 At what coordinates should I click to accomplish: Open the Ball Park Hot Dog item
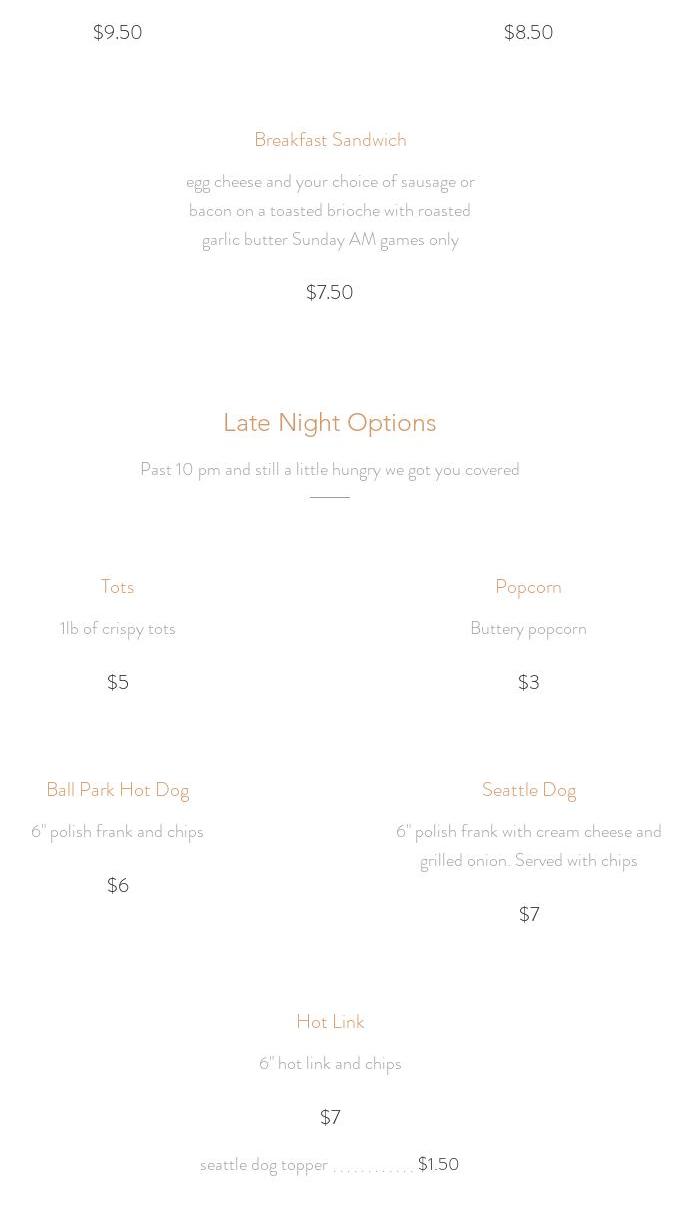[117, 790]
